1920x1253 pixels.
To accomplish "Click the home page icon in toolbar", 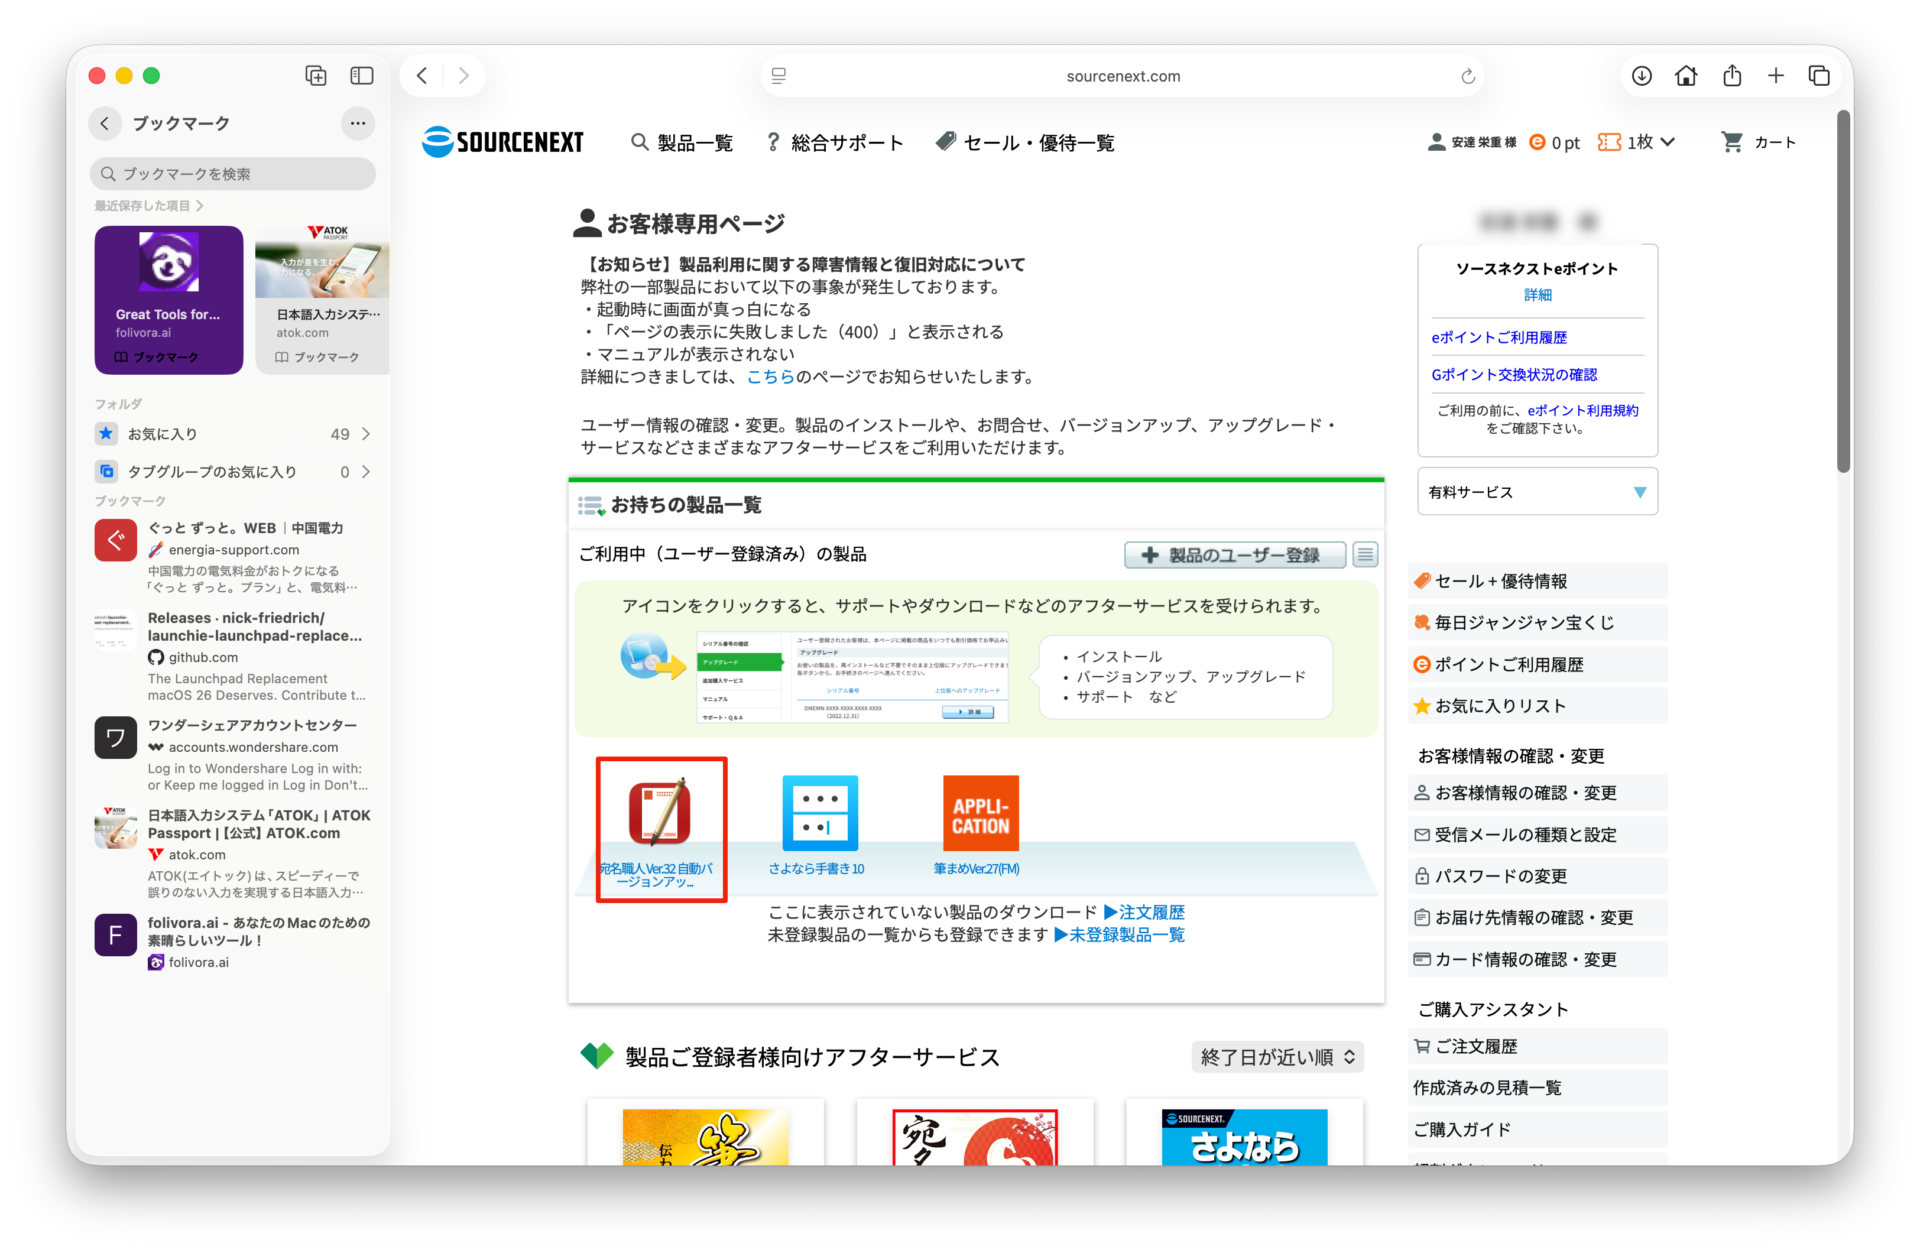I will coord(1686,76).
